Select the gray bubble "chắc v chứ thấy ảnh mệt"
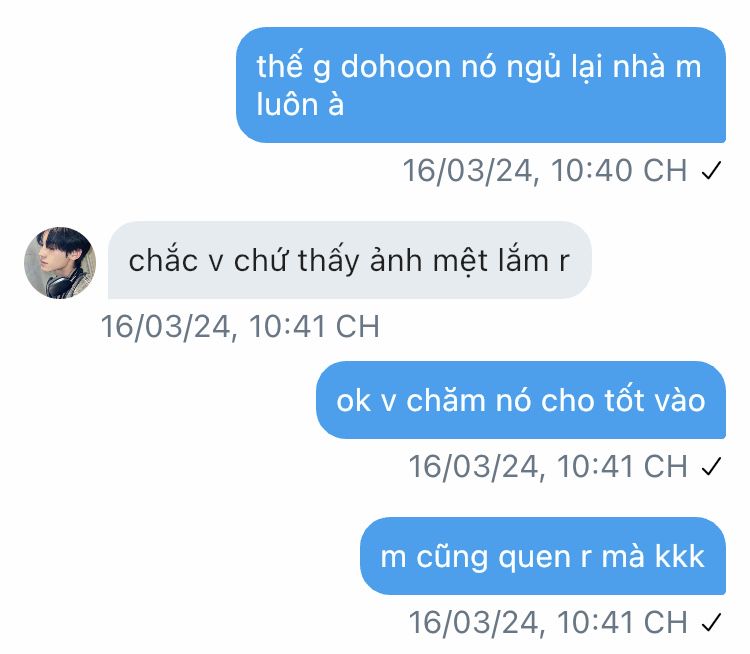Image resolution: width=750 pixels, height=654 pixels. [x=350, y=260]
